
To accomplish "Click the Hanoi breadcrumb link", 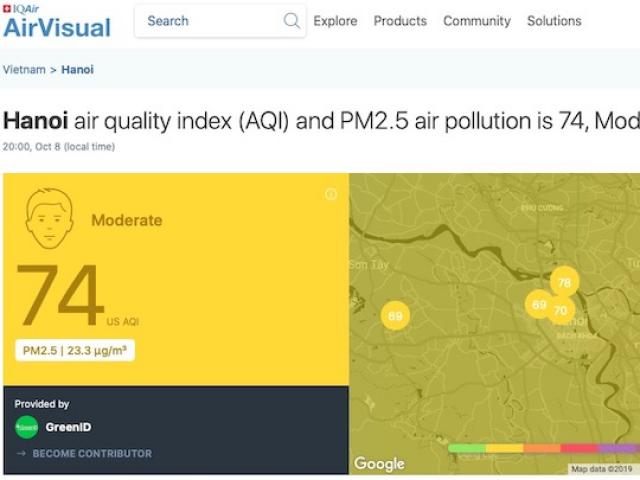I will click(x=78, y=70).
